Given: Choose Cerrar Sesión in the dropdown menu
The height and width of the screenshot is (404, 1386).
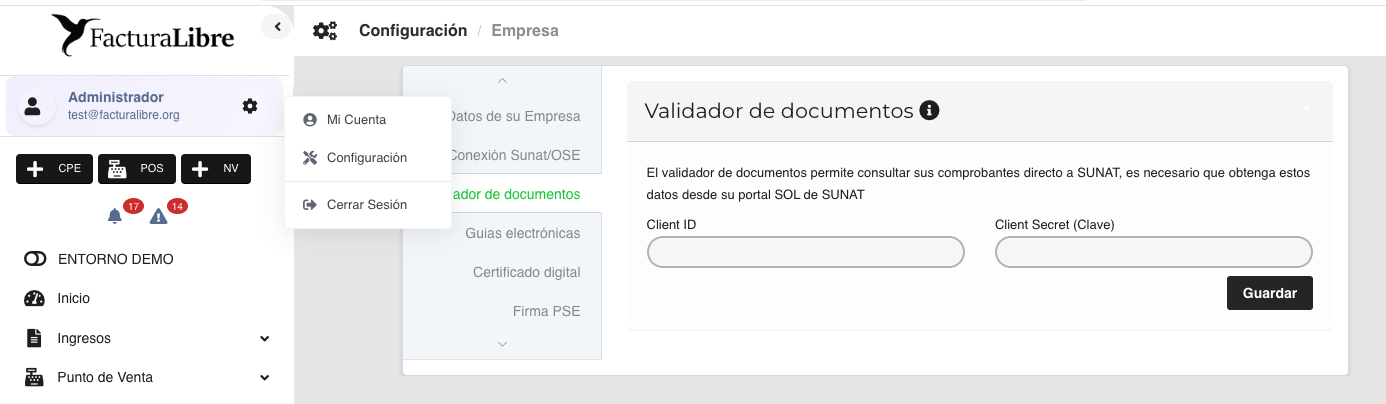Looking at the screenshot, I should (366, 204).
